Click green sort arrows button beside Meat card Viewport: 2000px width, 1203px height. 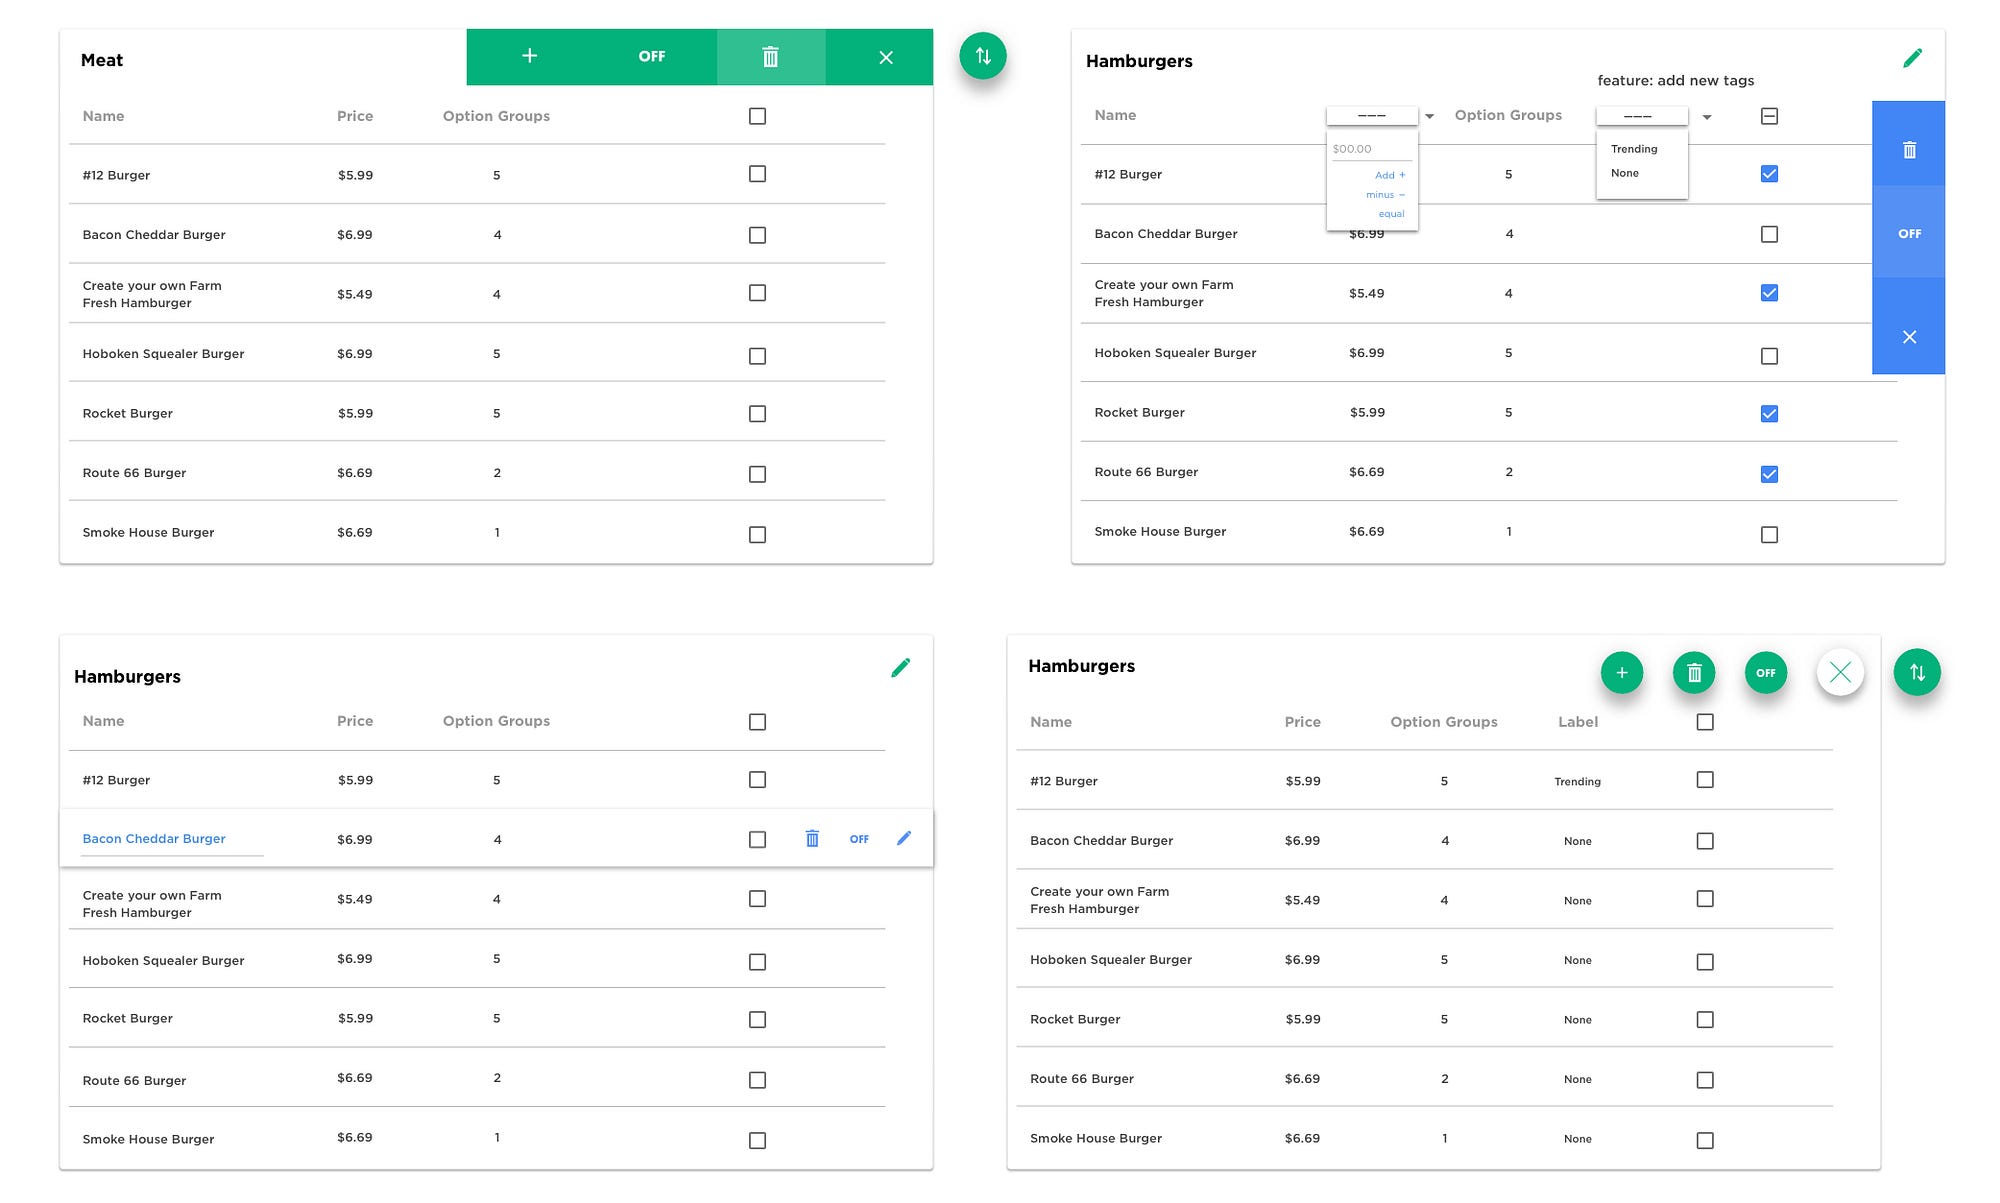tap(983, 56)
